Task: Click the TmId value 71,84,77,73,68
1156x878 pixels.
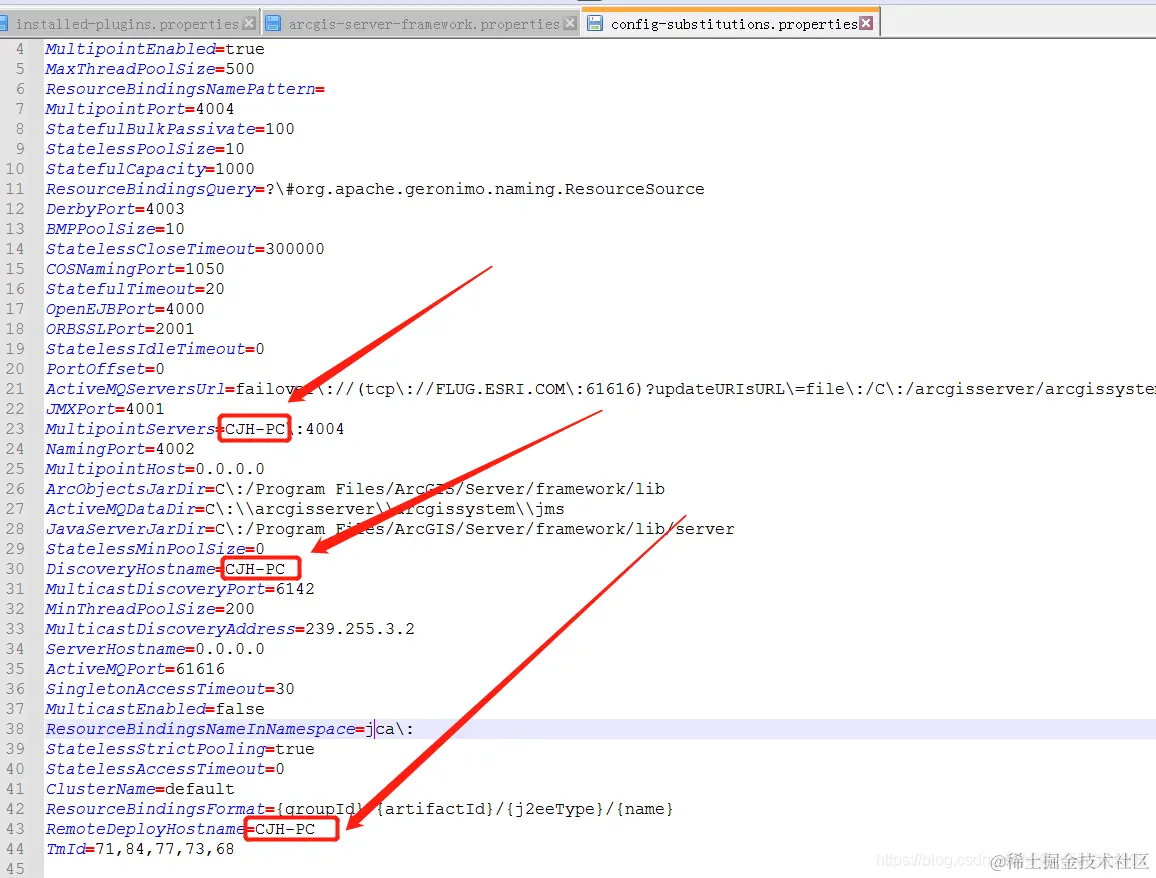Action: (165, 849)
